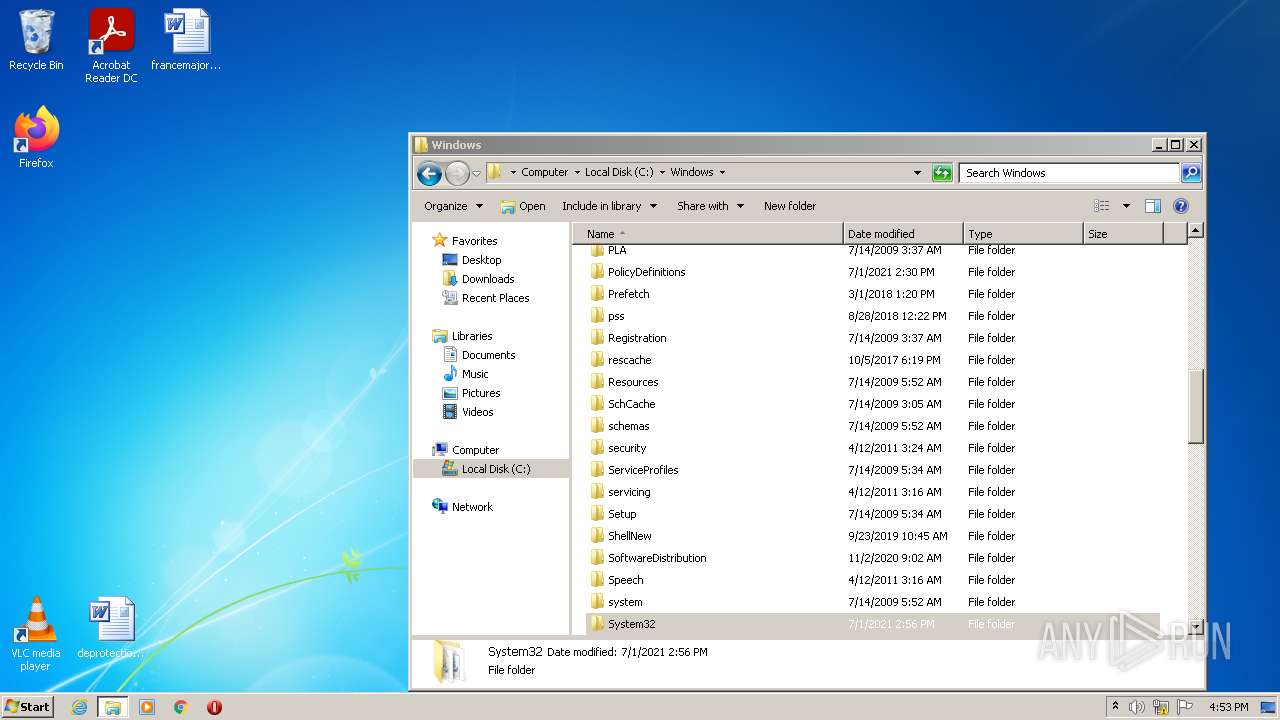The height and width of the screenshot is (720, 1280).
Task: Refresh the Windows folder view
Action: 942,173
